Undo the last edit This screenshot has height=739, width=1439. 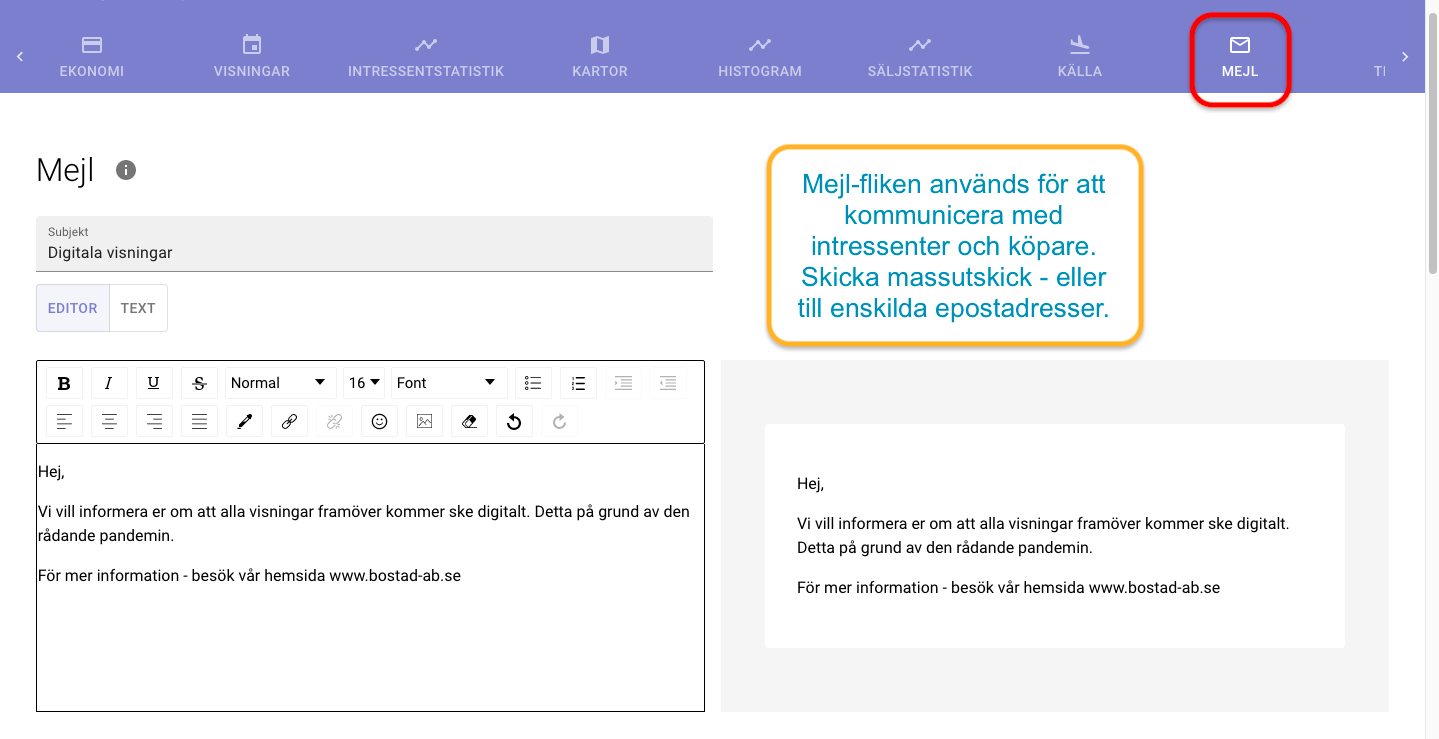(x=513, y=421)
